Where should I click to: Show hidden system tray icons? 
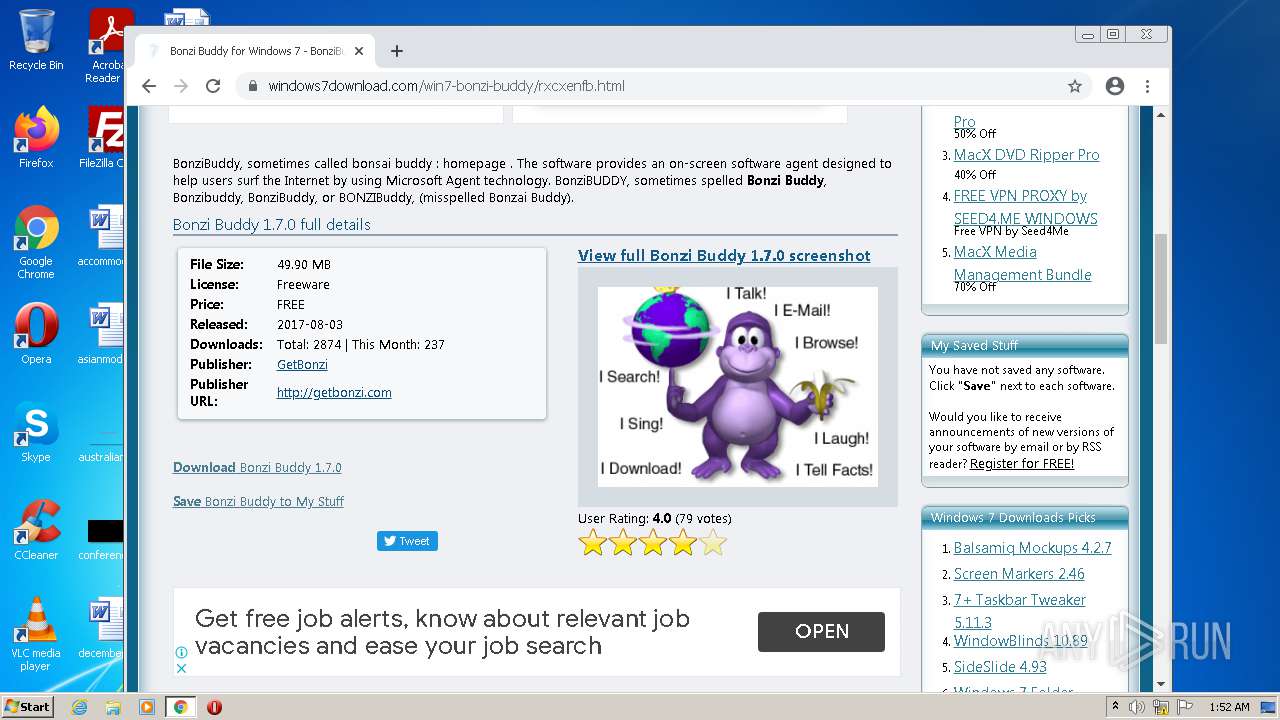pos(1115,707)
